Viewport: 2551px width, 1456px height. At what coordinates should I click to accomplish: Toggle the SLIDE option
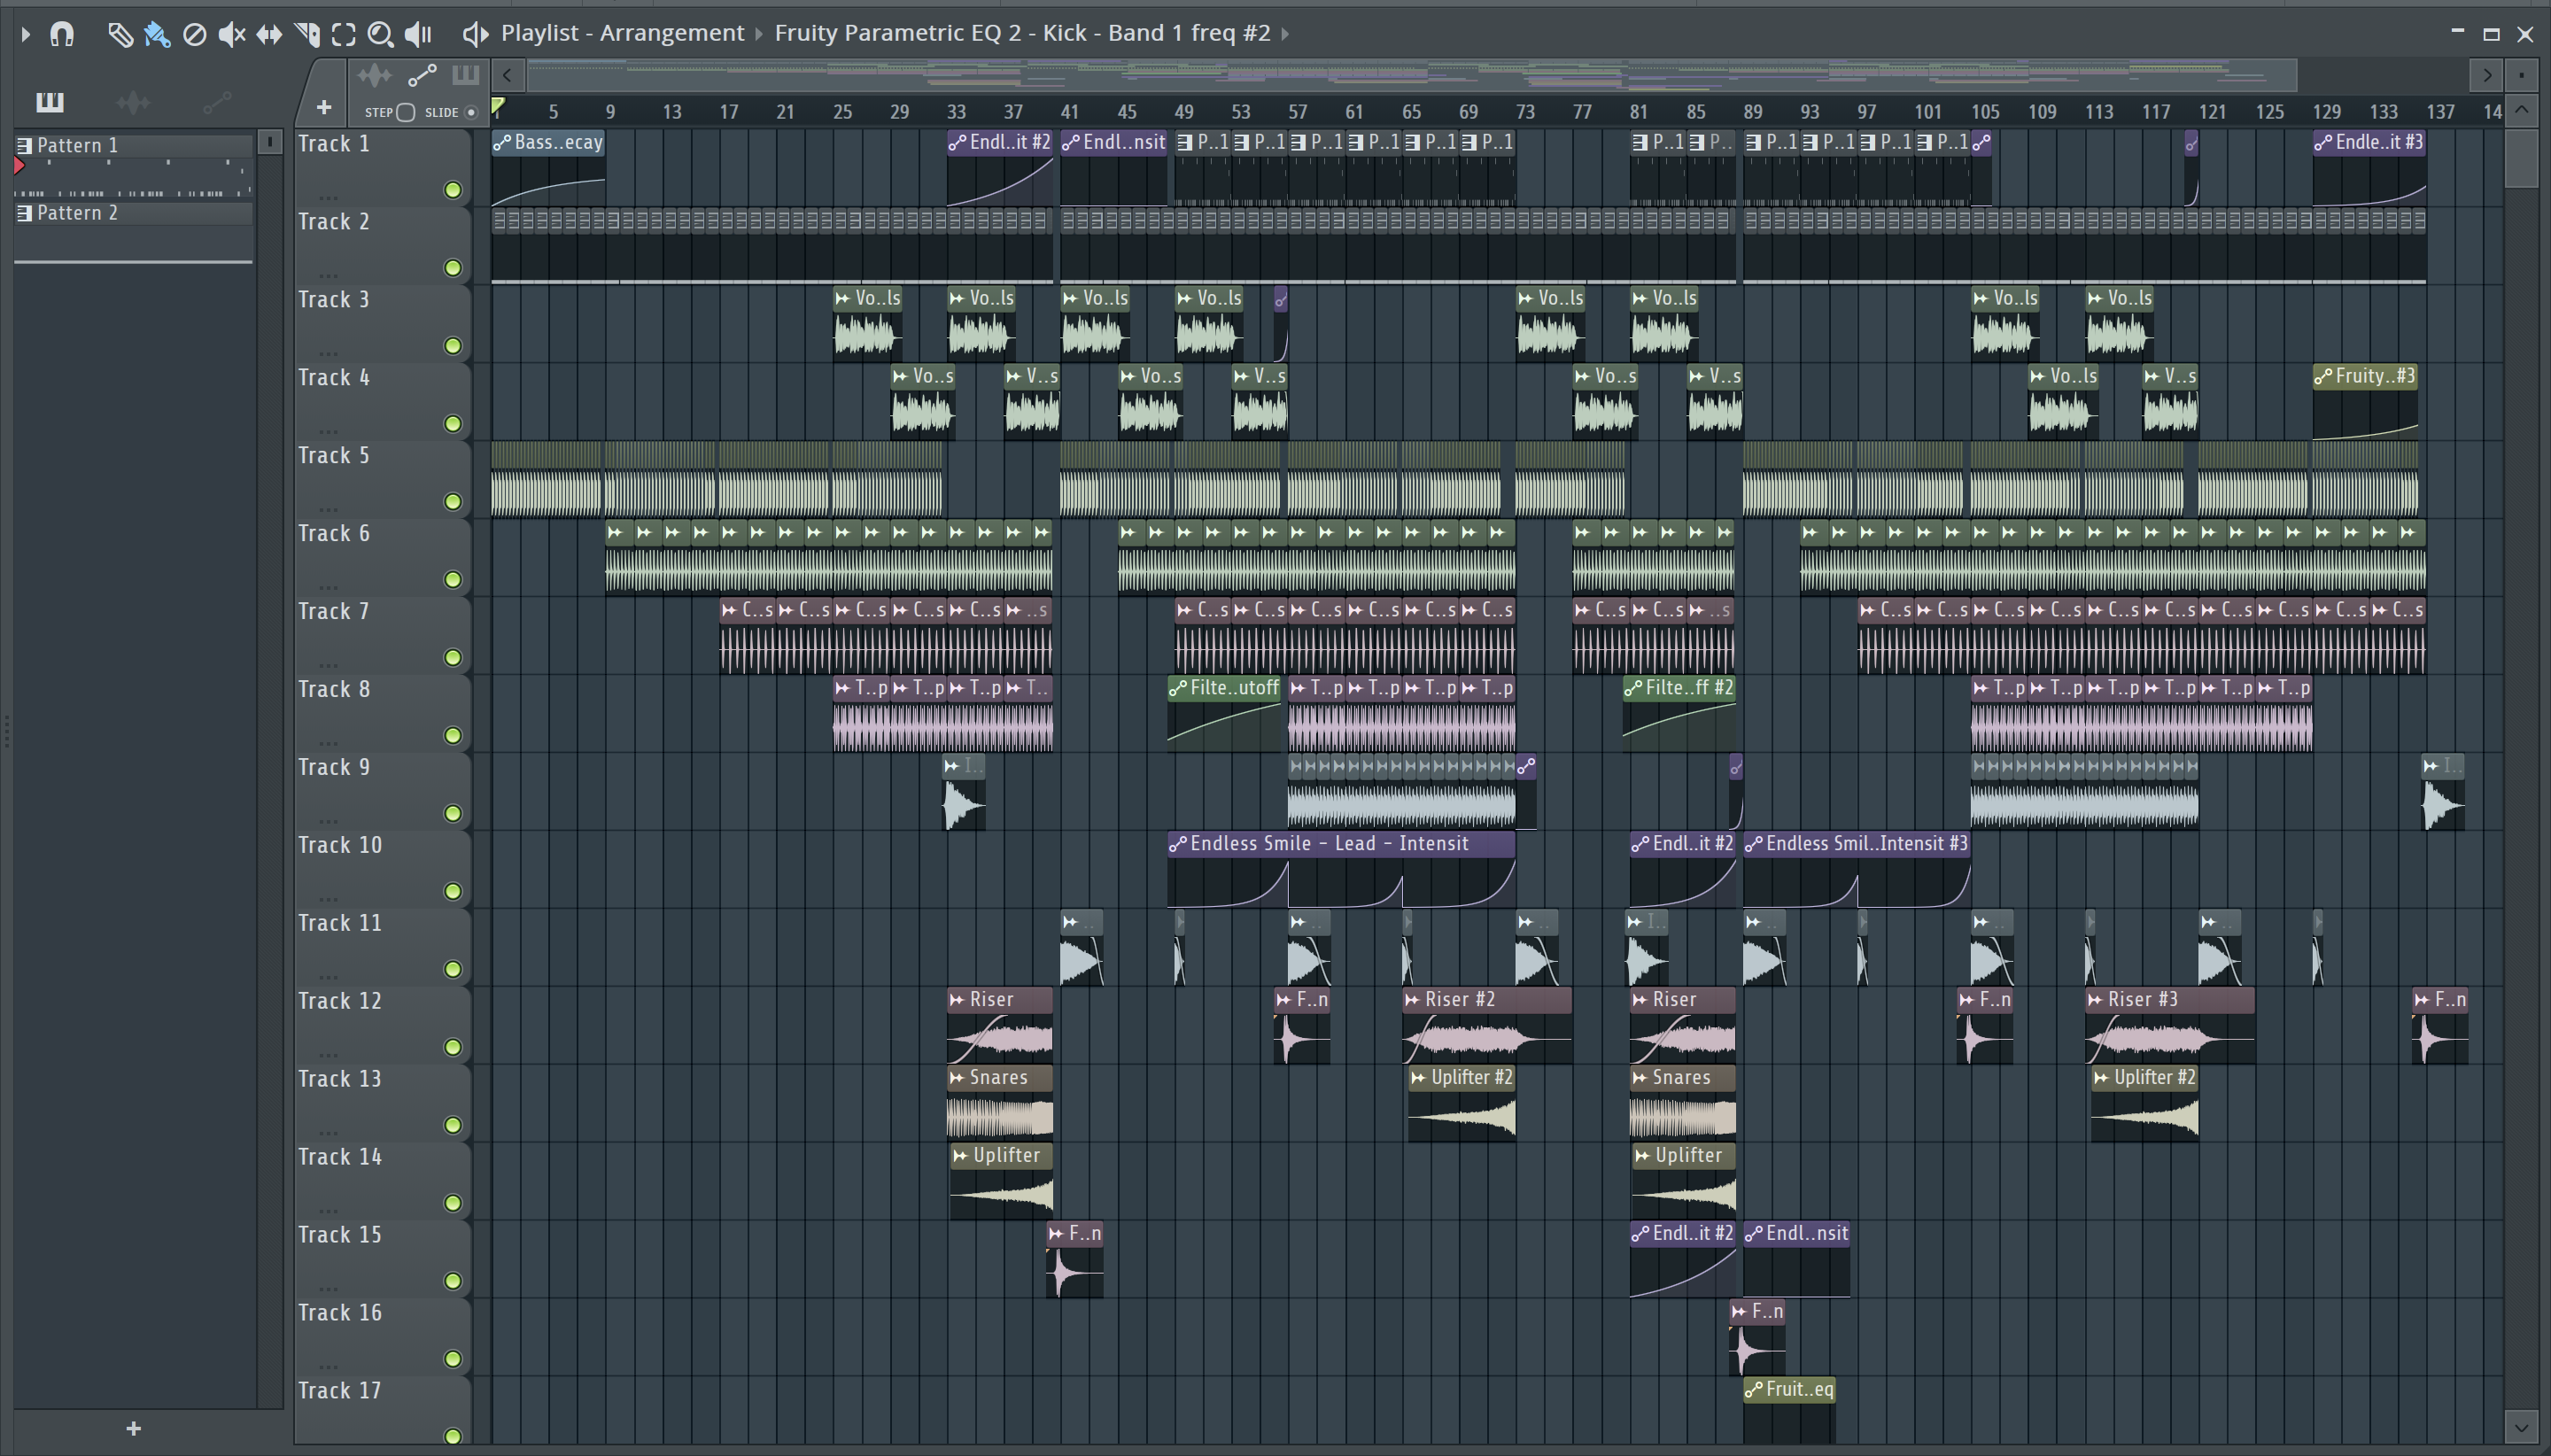point(471,112)
